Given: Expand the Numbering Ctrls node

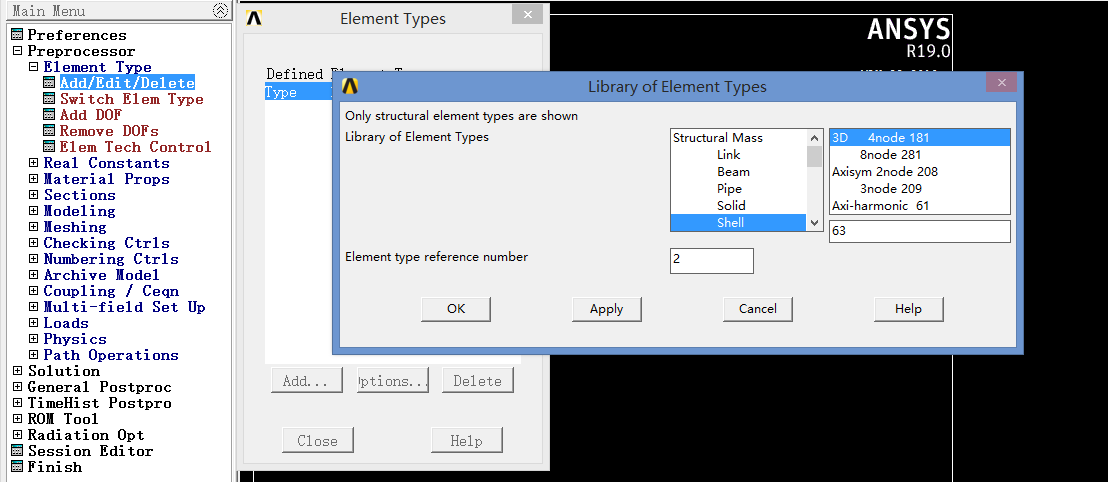Looking at the screenshot, I should tap(33, 259).
